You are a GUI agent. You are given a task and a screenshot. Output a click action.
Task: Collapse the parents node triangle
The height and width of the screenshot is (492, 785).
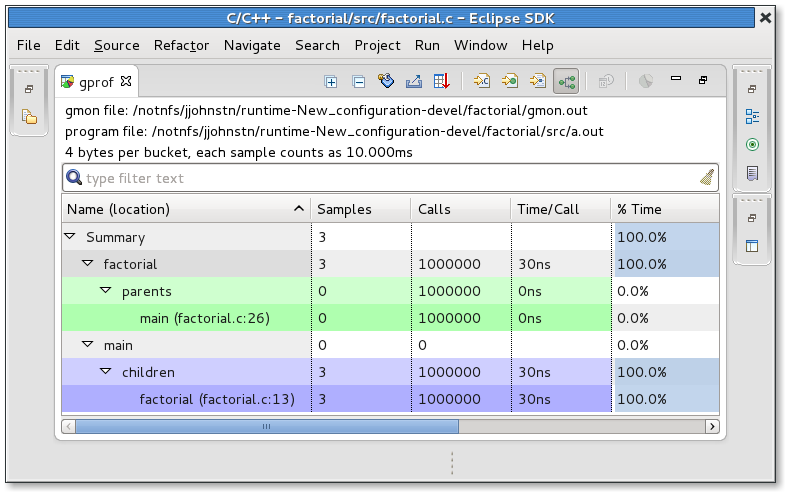tap(106, 290)
